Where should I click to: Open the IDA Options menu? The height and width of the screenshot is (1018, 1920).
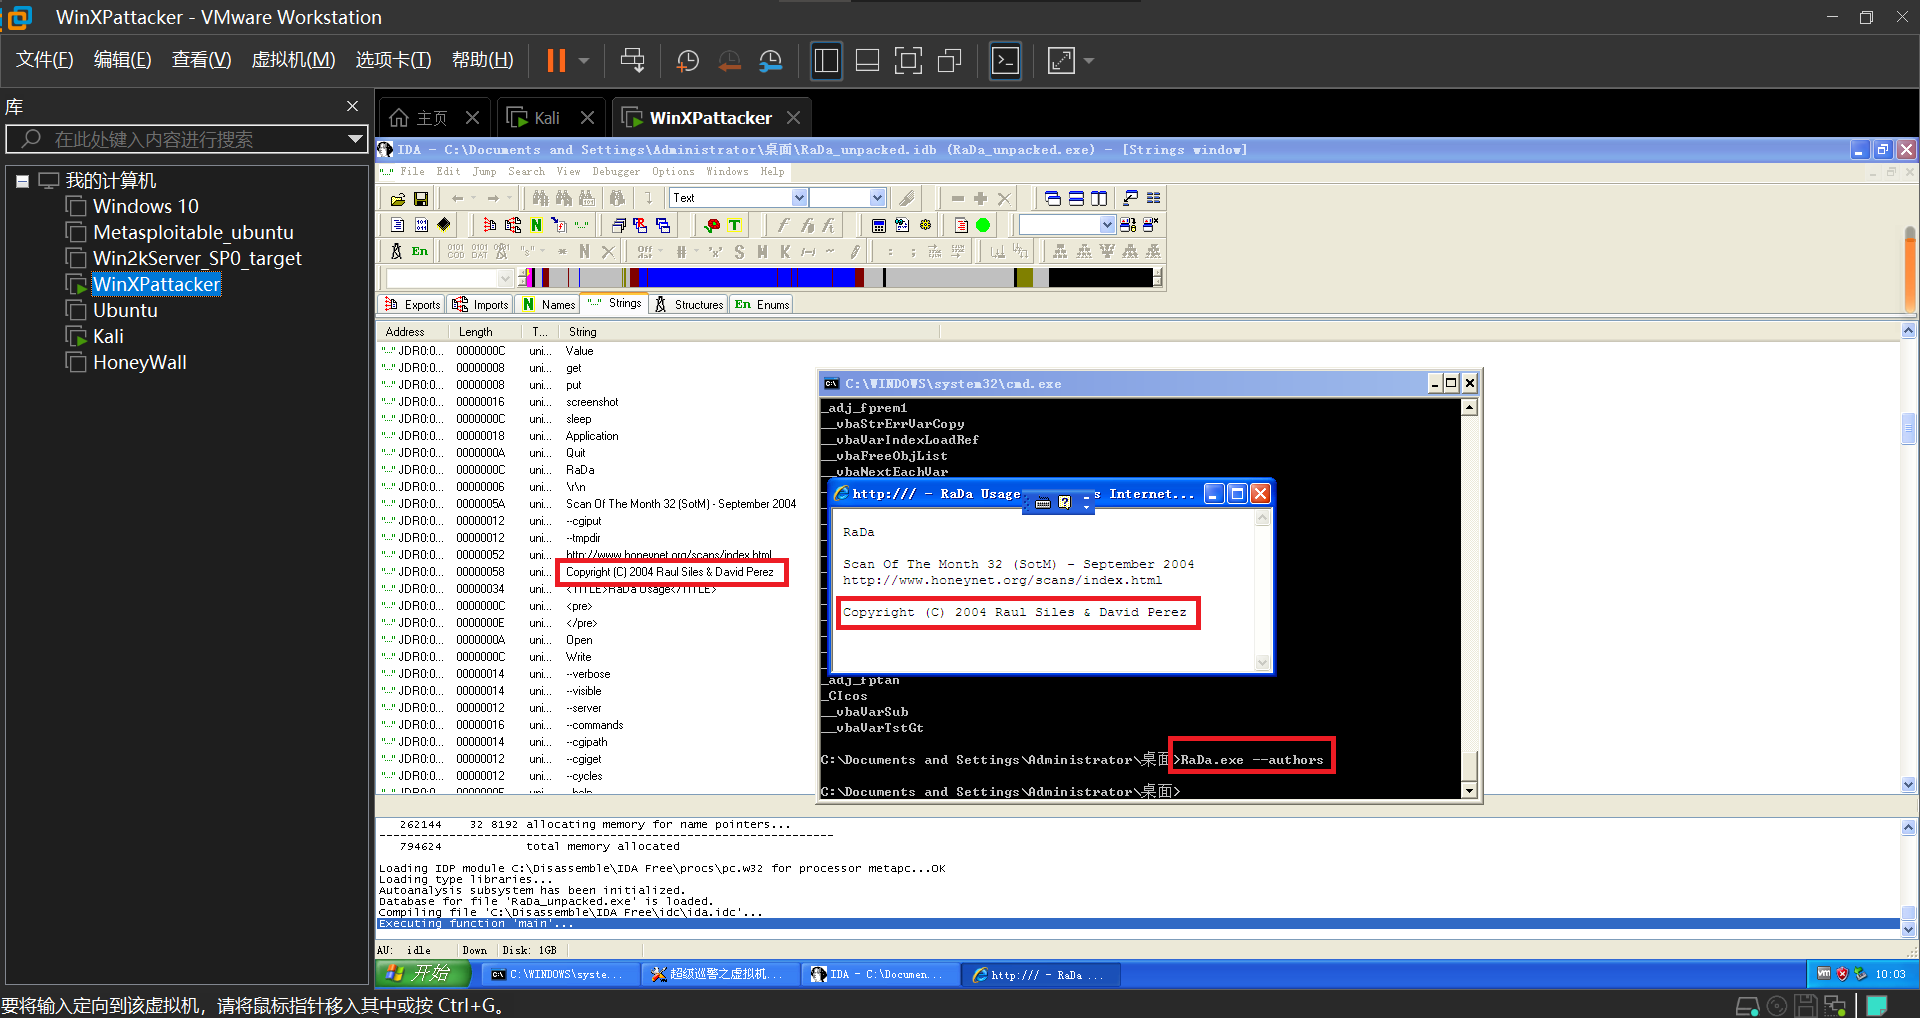[x=673, y=172]
